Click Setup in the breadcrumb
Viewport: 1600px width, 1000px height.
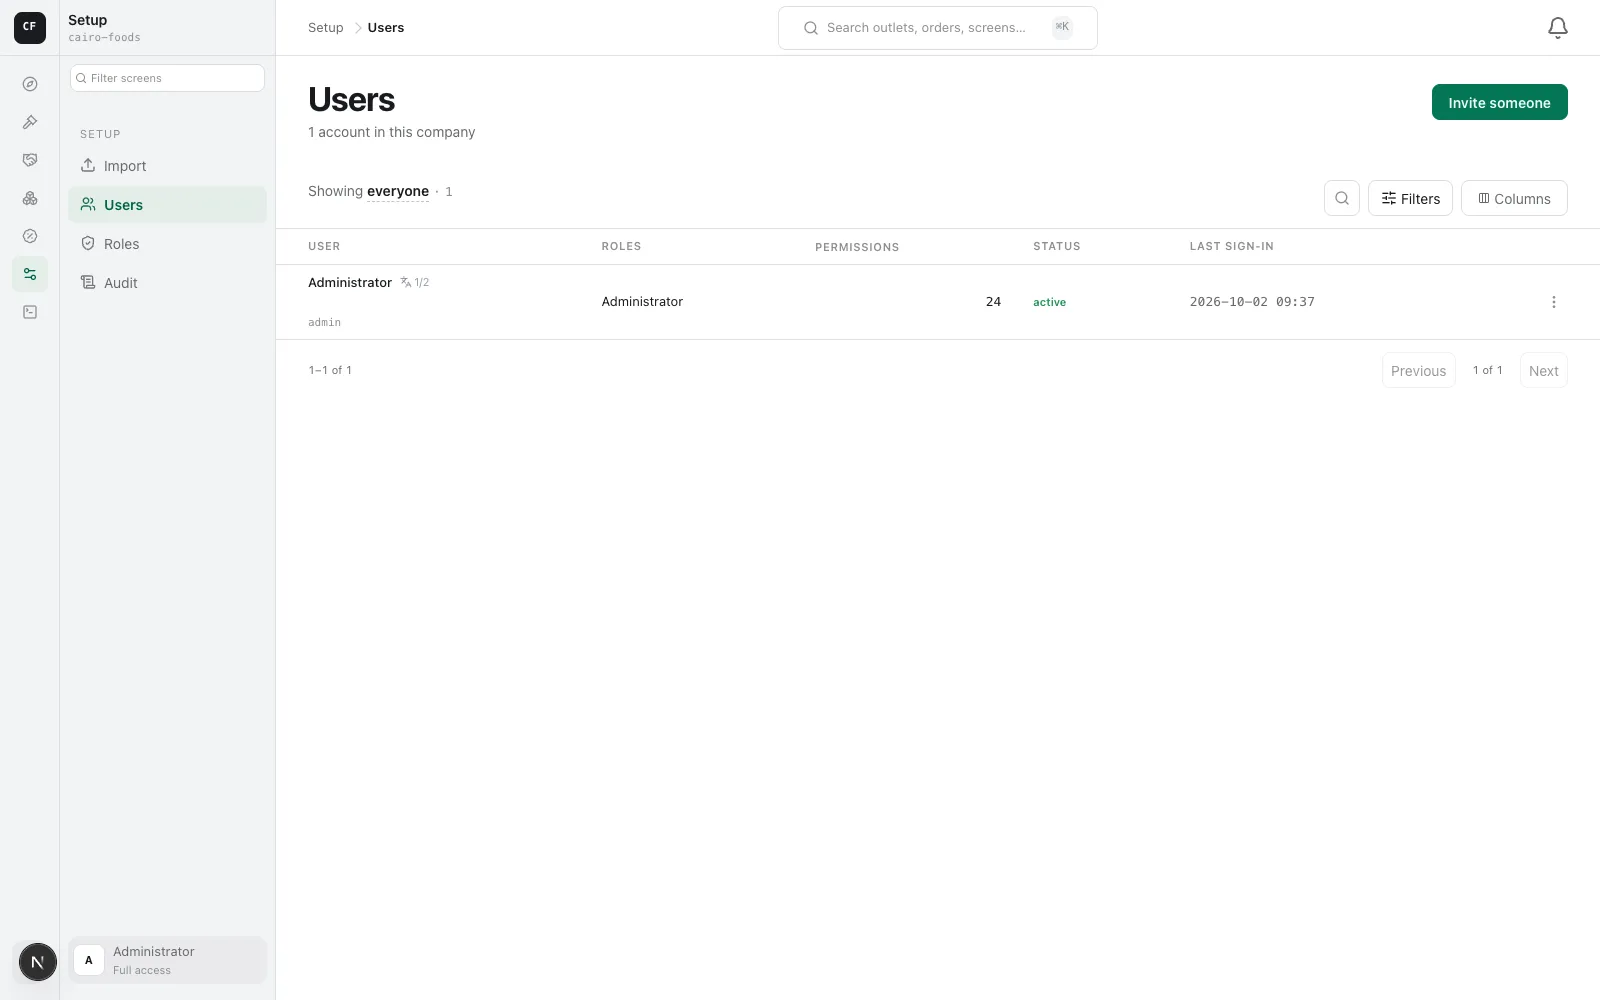(326, 28)
